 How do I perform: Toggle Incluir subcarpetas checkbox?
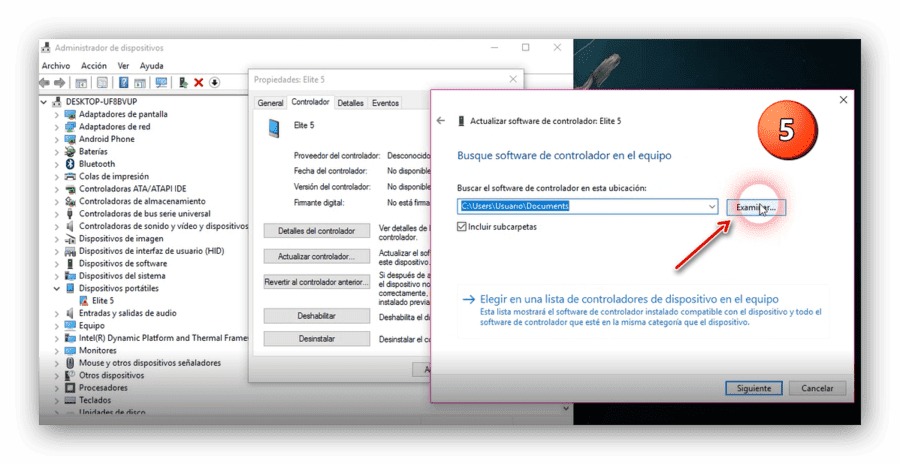pyautogui.click(x=461, y=227)
